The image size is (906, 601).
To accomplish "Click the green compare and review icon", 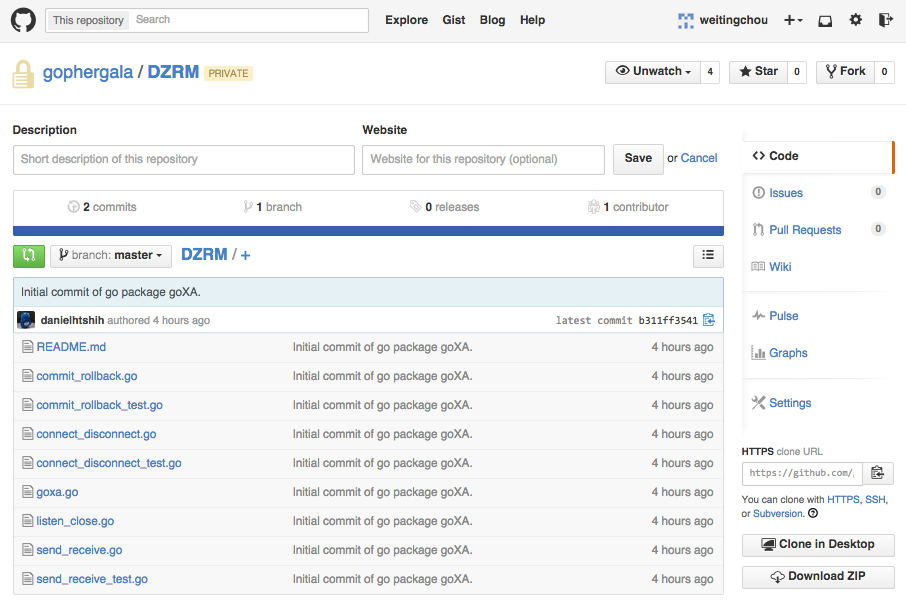I will 29,256.
